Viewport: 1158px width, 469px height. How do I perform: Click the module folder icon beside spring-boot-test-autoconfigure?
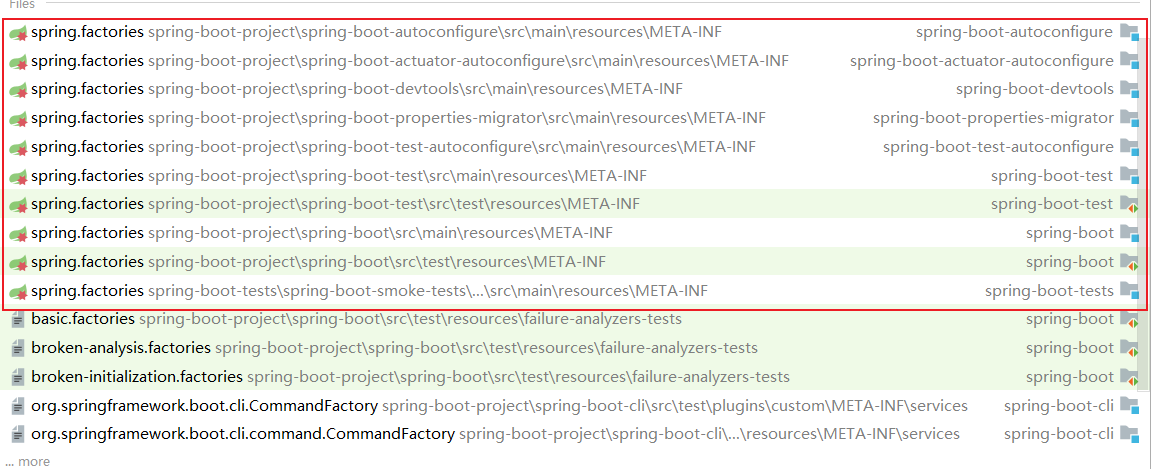coord(1130,148)
